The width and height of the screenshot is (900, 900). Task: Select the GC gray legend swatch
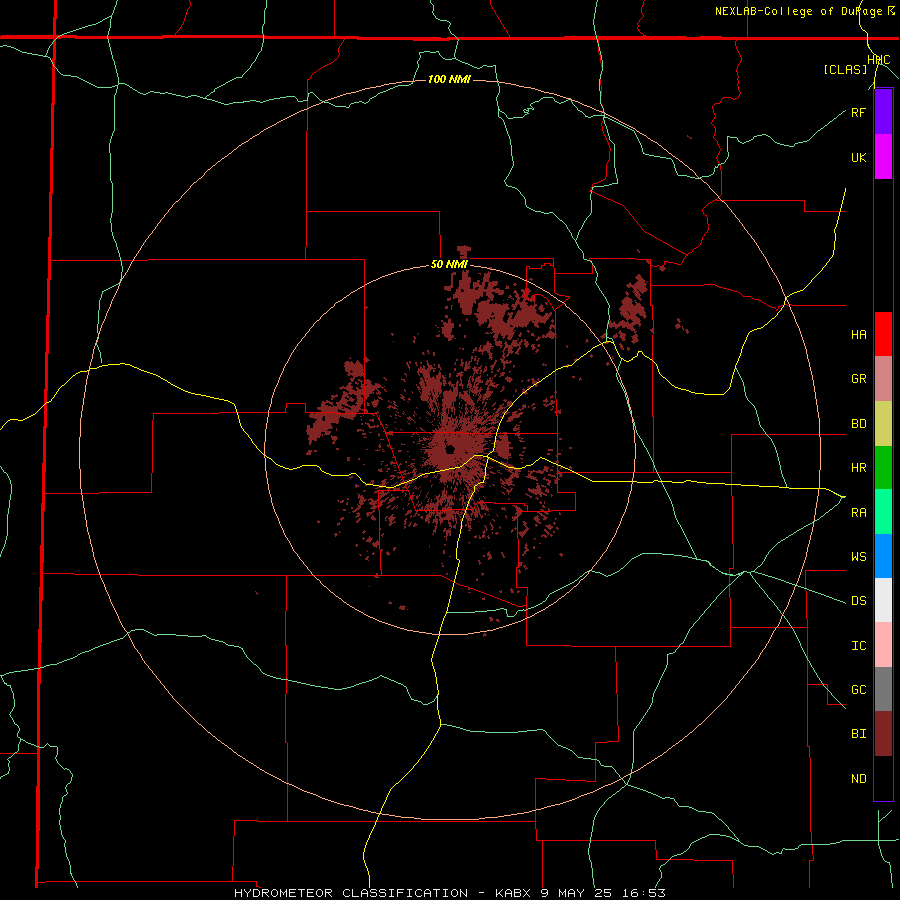pos(883,689)
